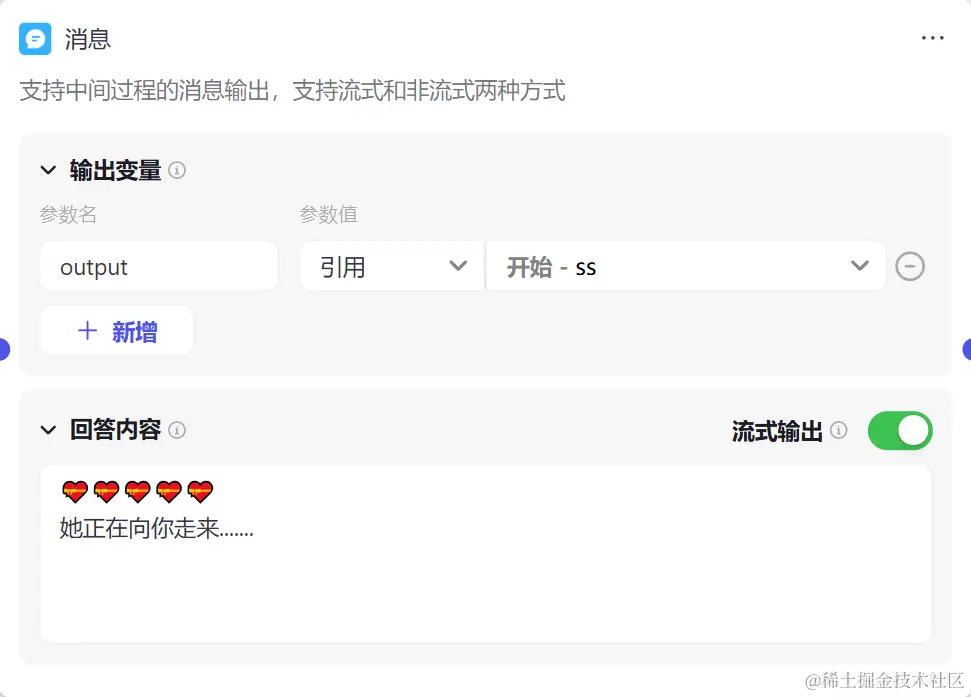Open the three-dot more options menu
Screen dimensions: 971x697
(x=932, y=38)
